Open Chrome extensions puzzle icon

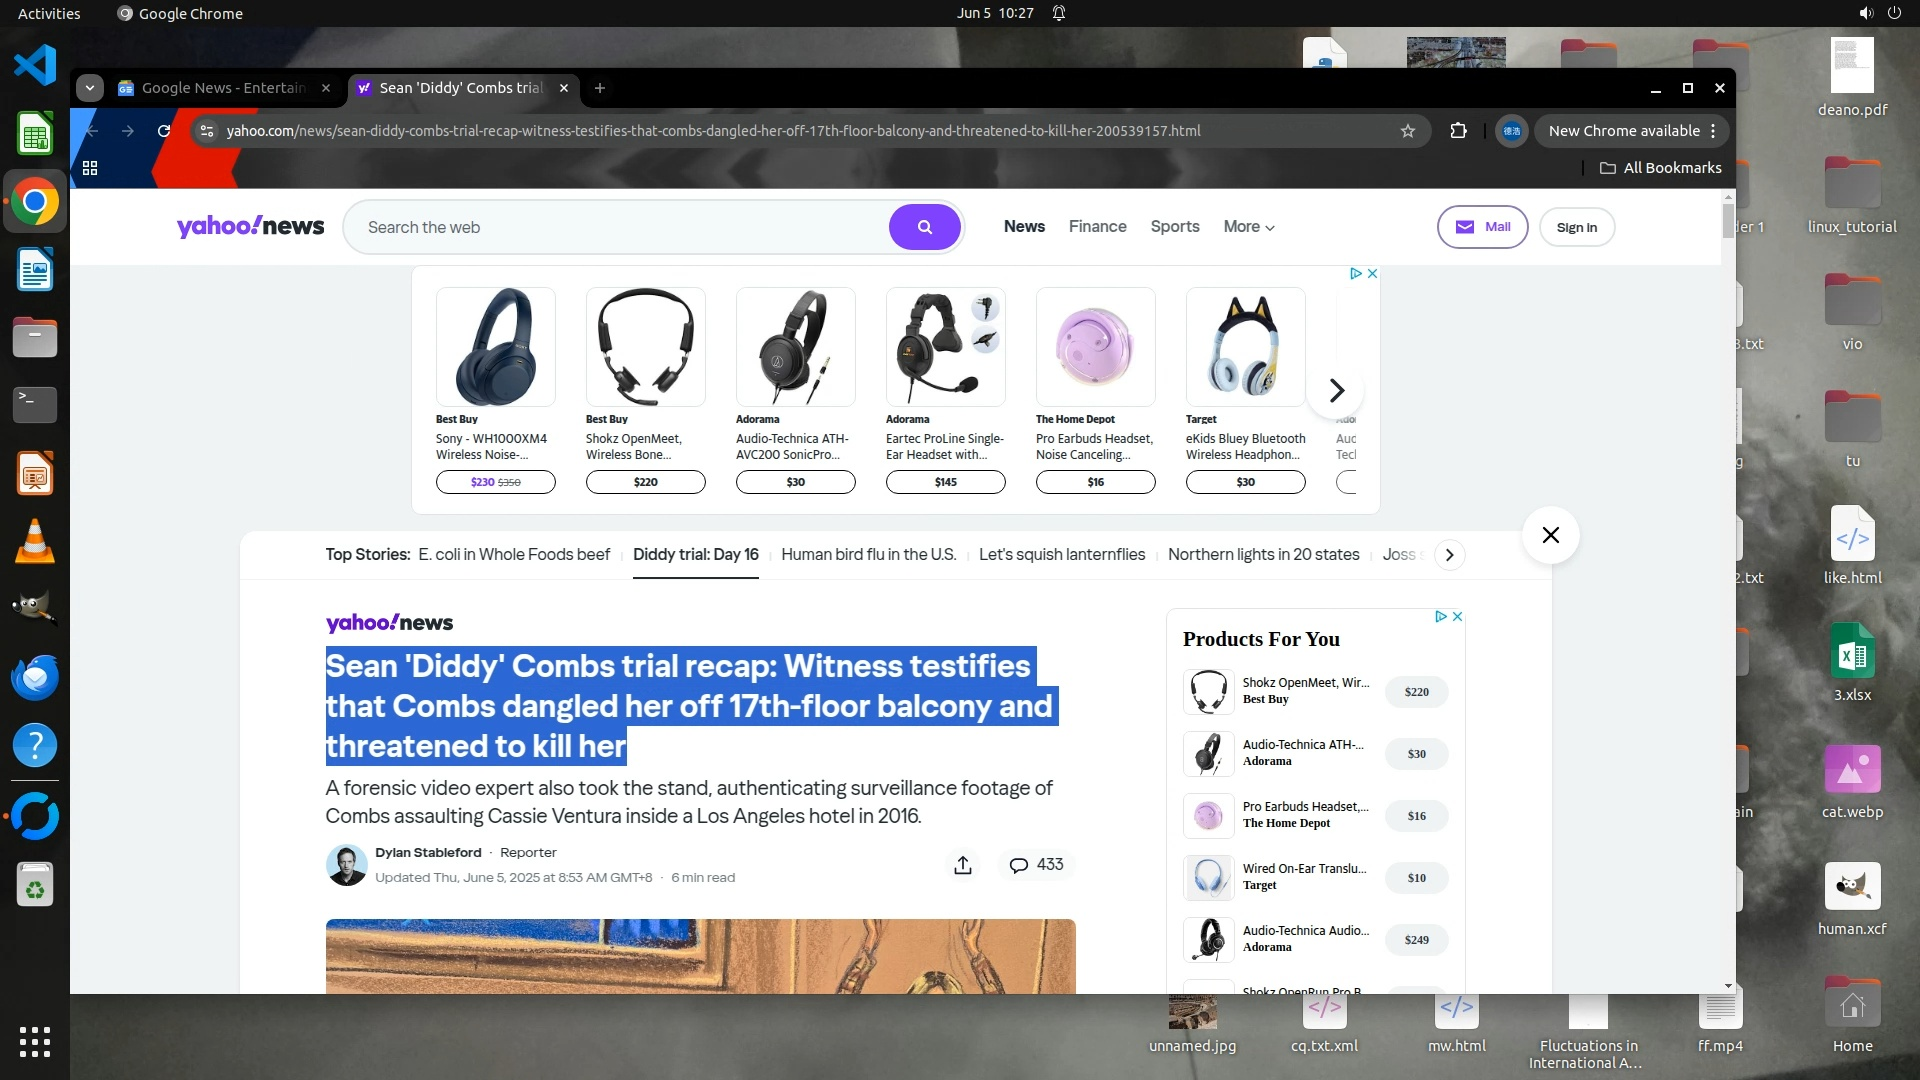1458,131
